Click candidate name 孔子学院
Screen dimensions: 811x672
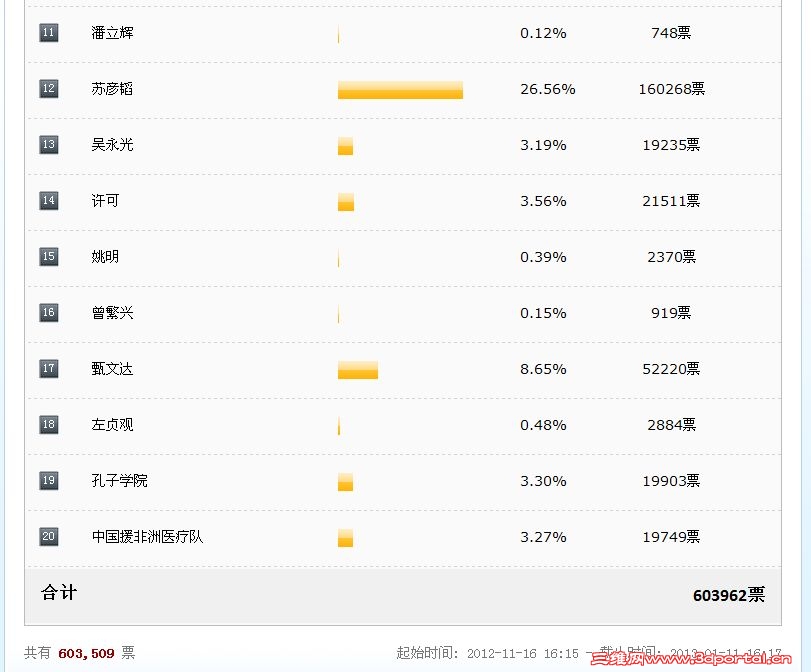tap(119, 481)
